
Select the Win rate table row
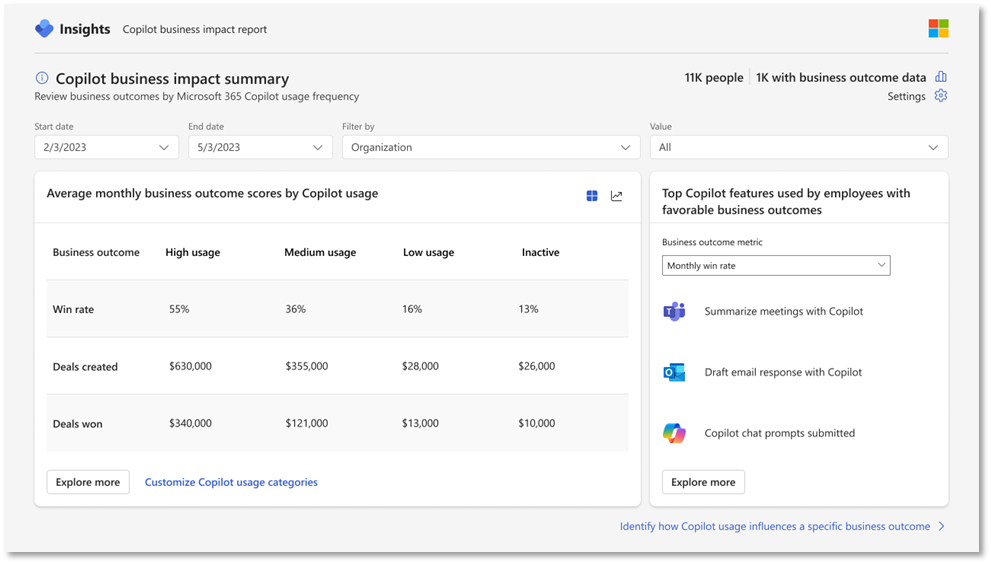click(337, 309)
